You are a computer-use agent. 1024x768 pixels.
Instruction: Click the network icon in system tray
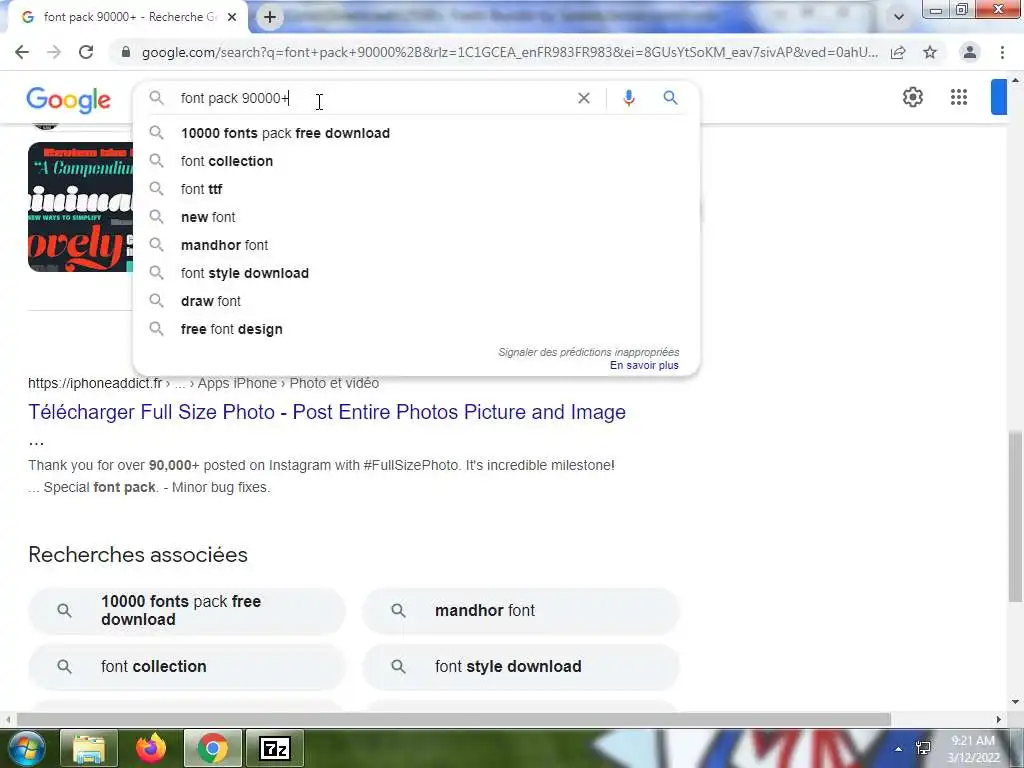[923, 749]
